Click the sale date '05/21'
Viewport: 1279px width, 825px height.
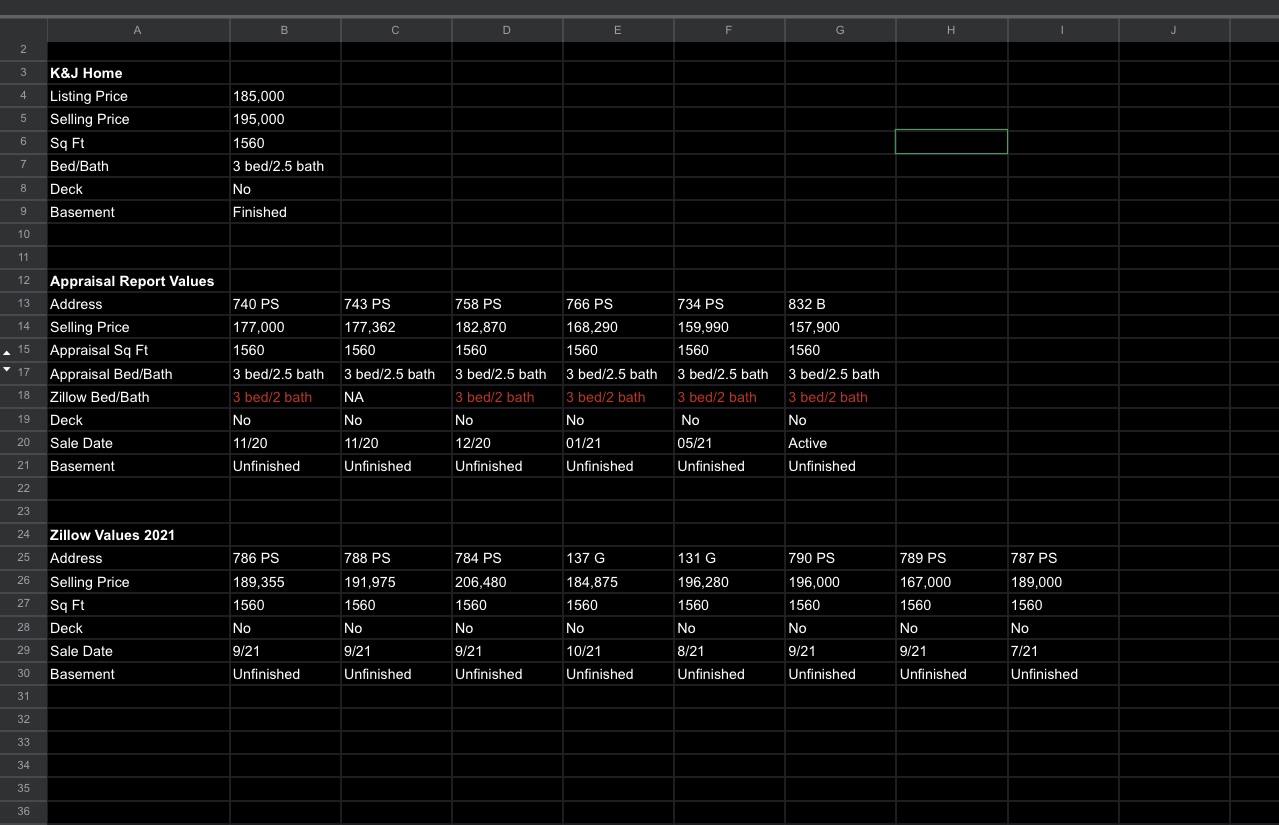[x=729, y=443]
